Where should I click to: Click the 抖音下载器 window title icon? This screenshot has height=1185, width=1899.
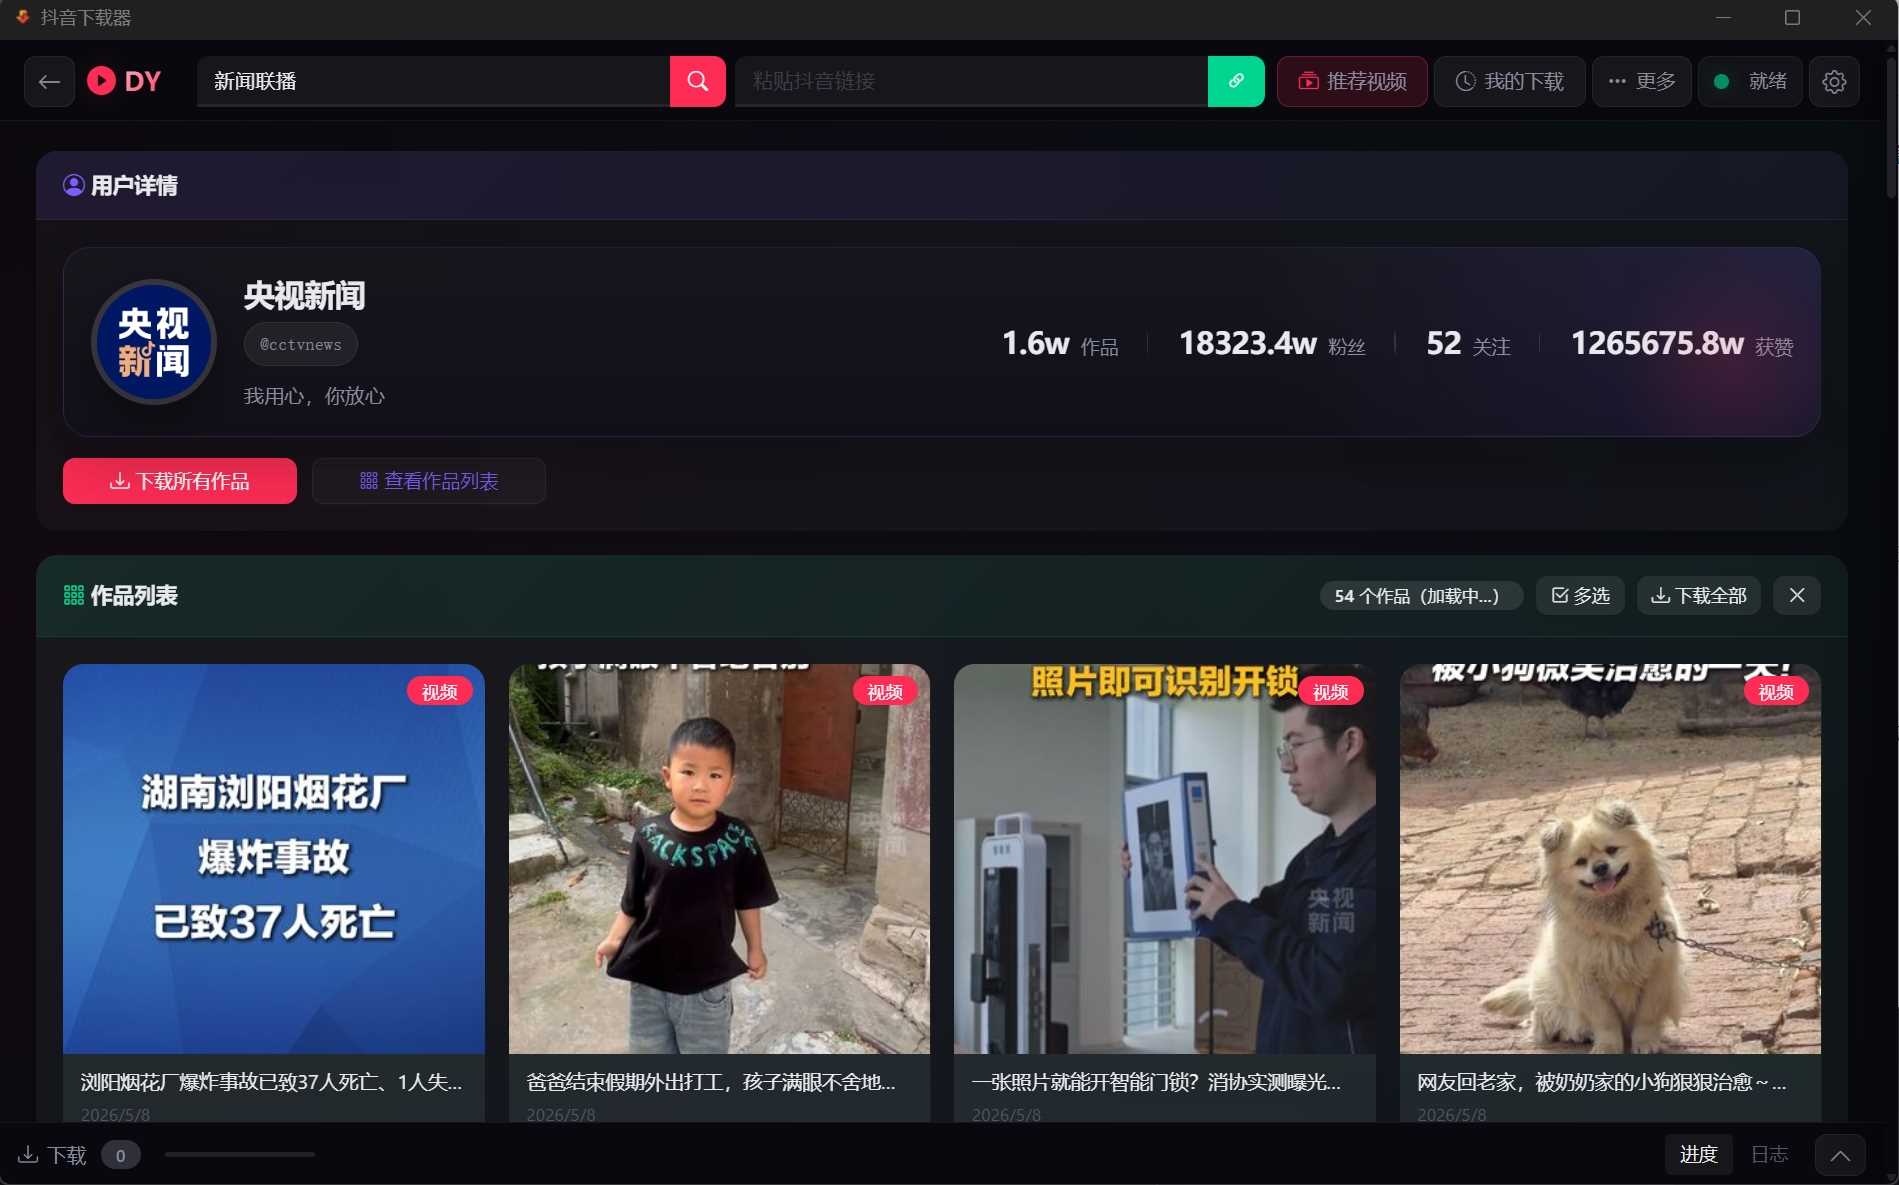pos(23,17)
